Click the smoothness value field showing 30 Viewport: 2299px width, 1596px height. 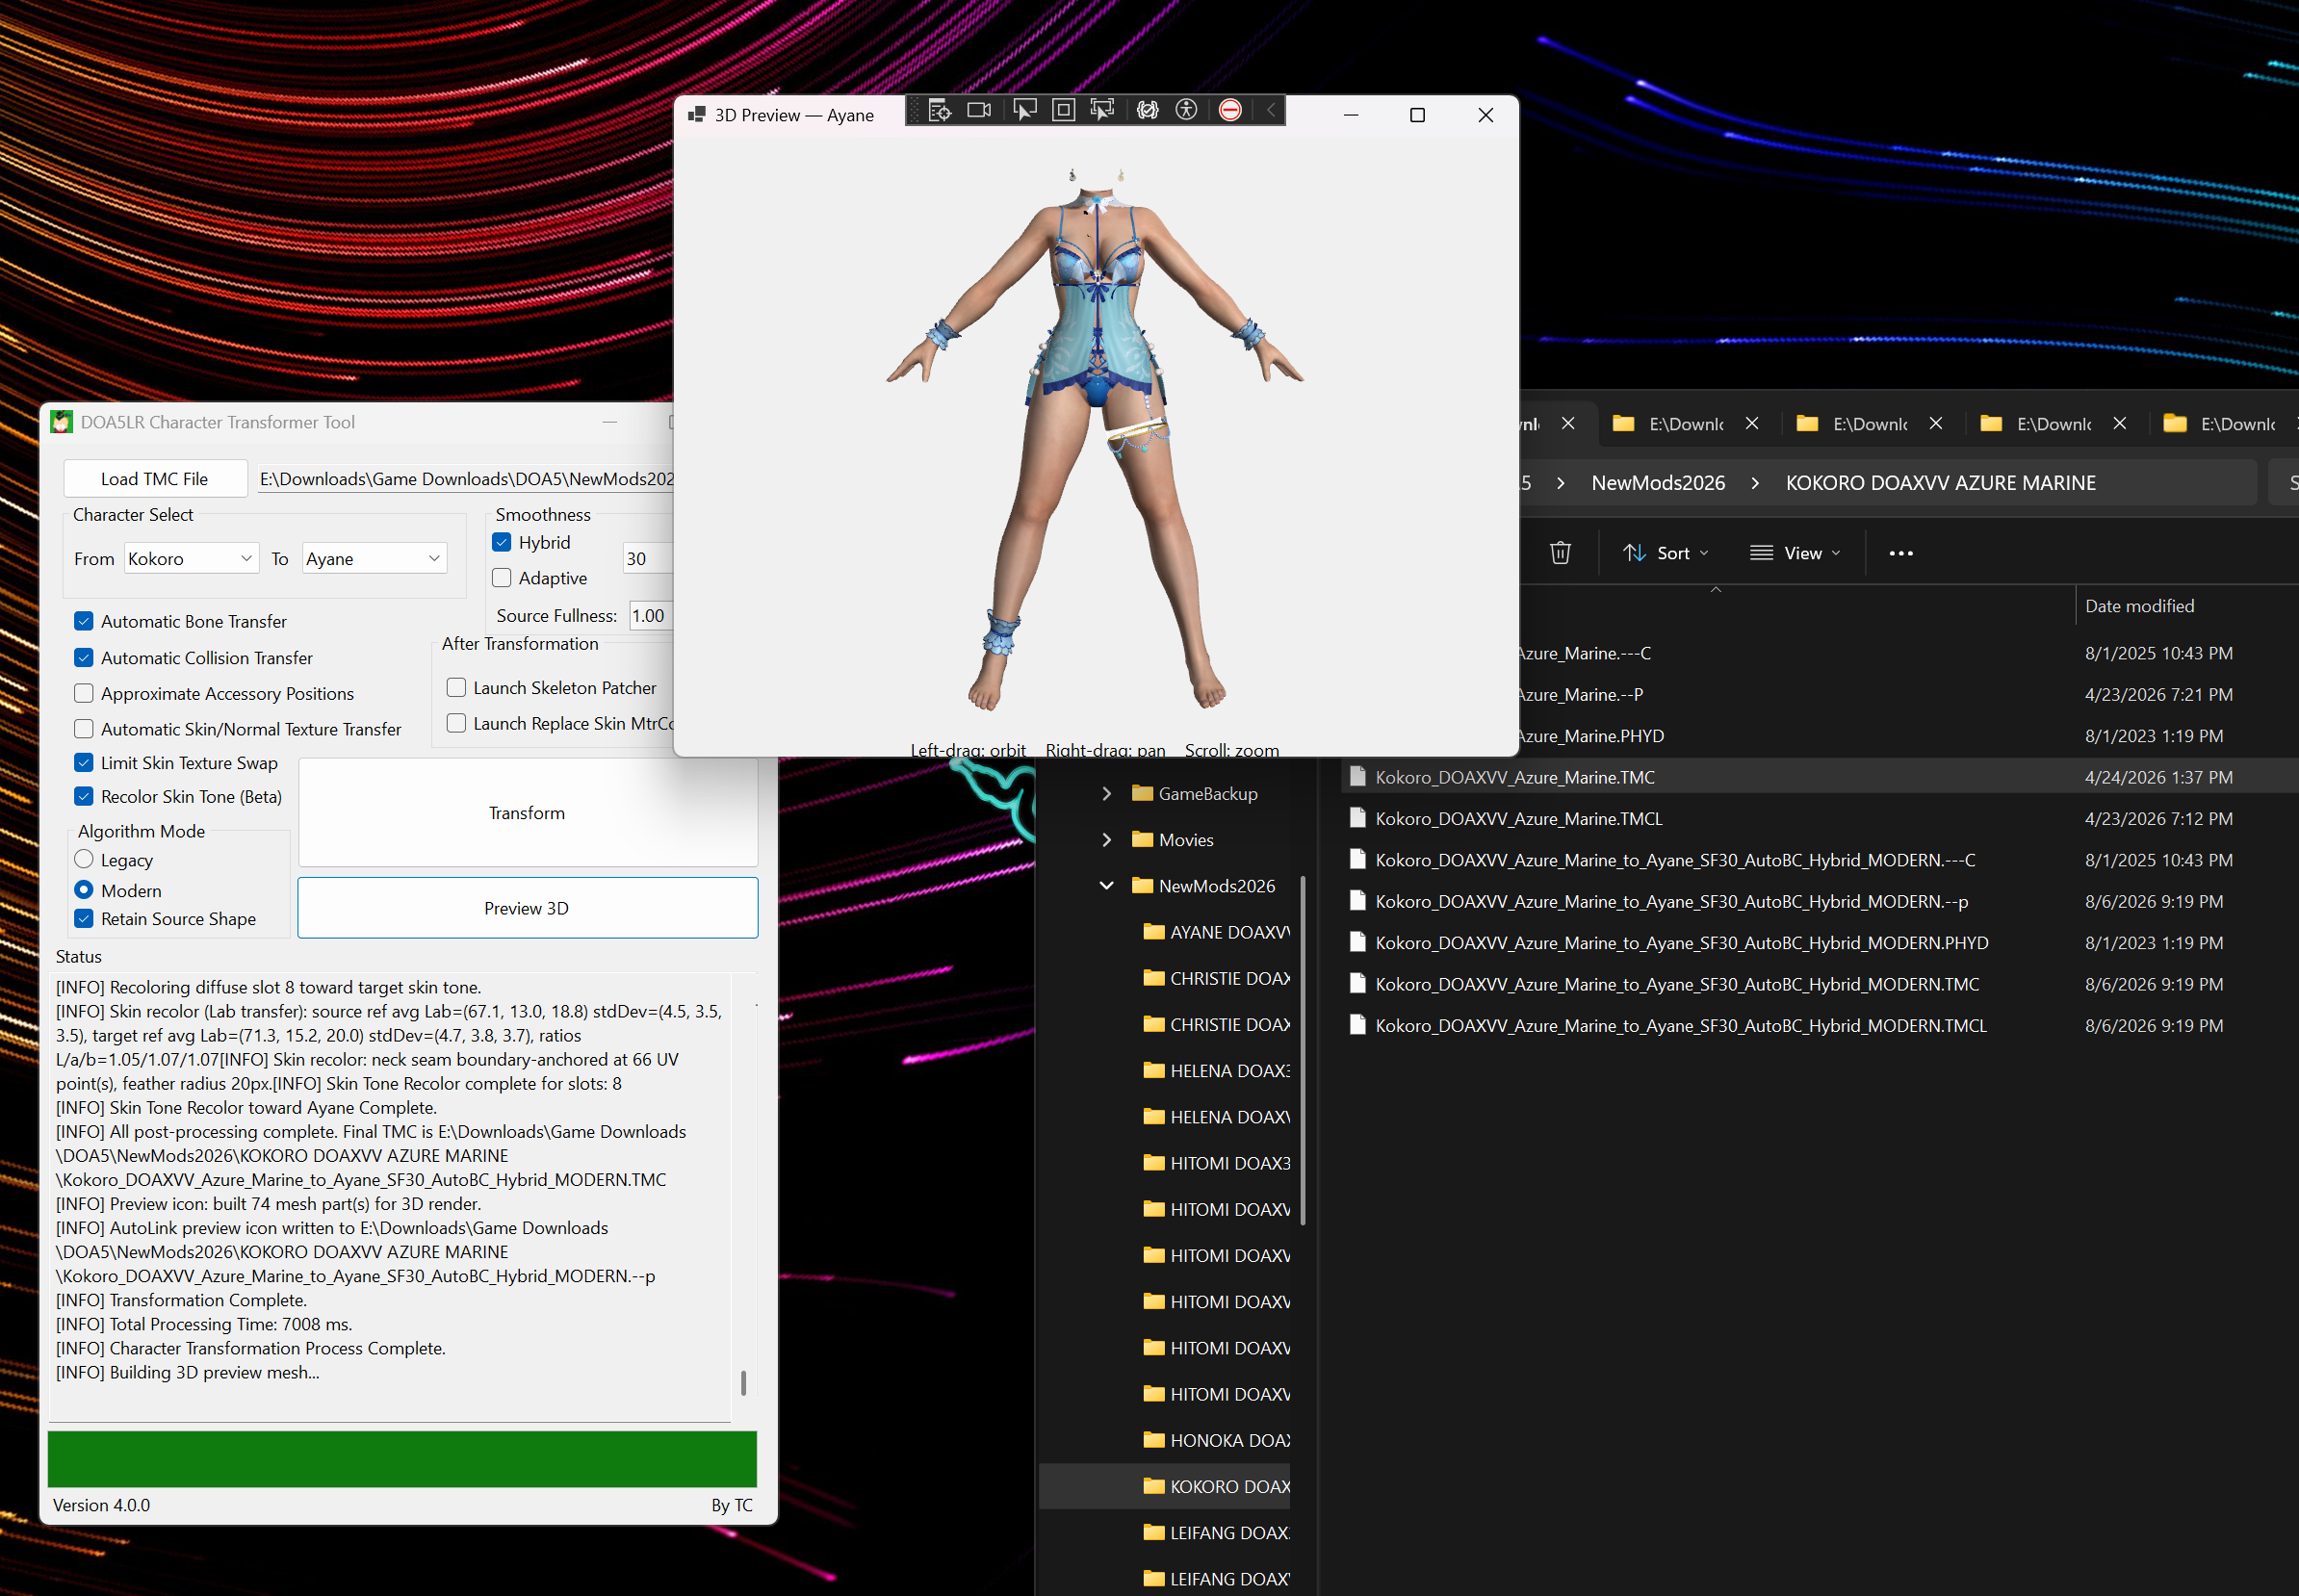click(x=648, y=558)
